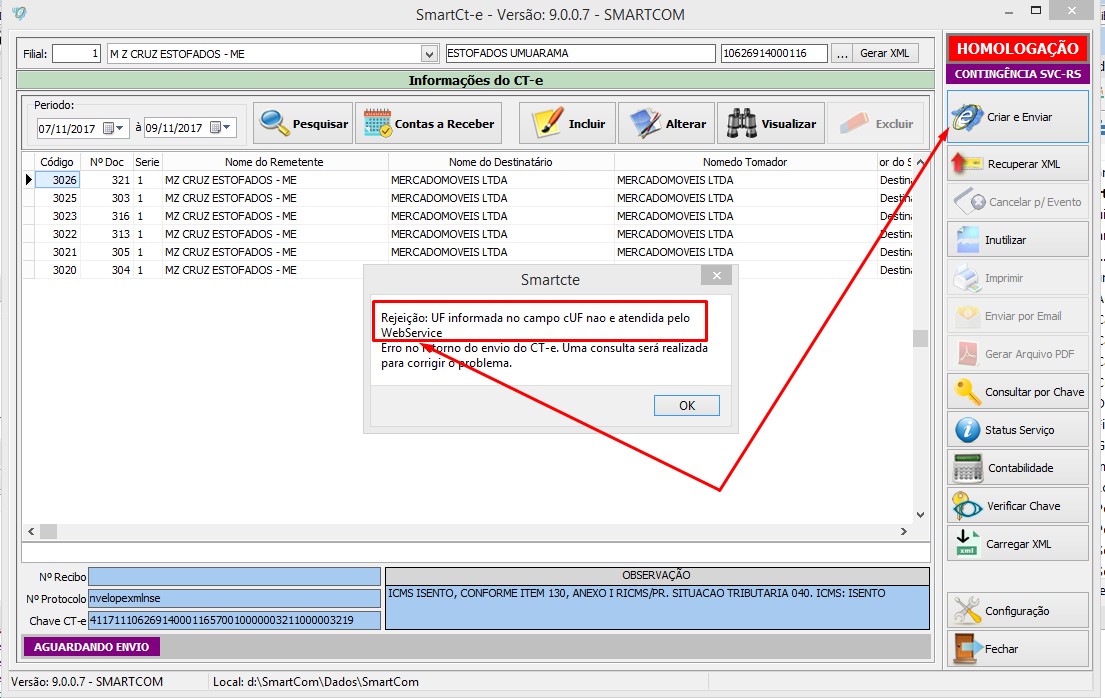Click Criar e Enviar globe icon

coord(967,117)
